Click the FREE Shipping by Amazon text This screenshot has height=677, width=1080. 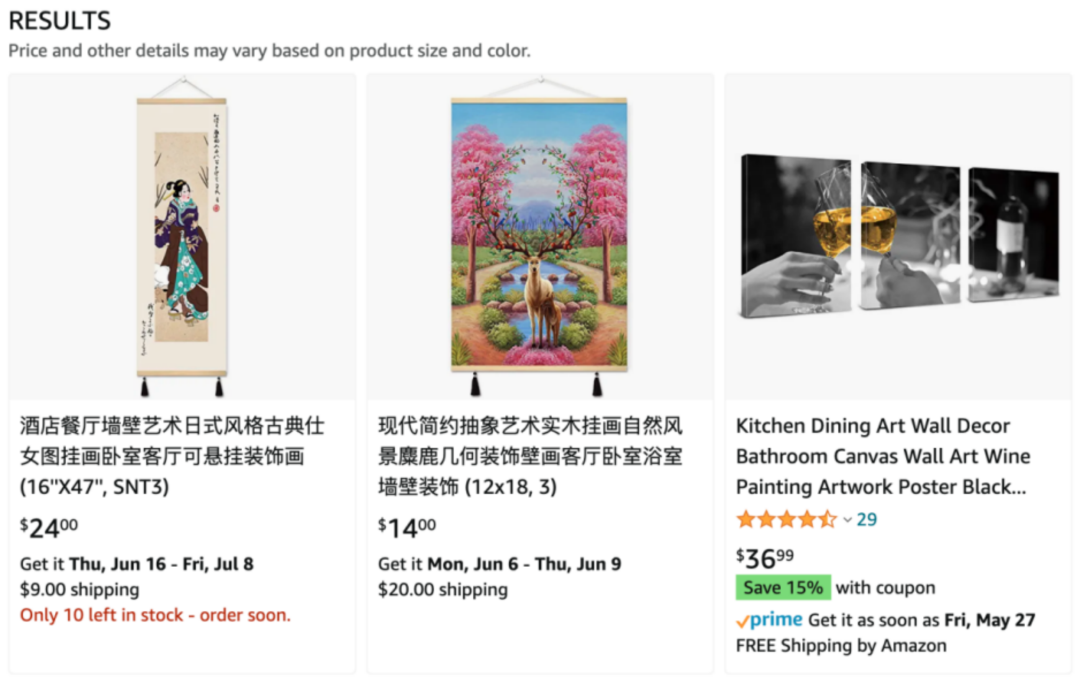[x=841, y=645]
